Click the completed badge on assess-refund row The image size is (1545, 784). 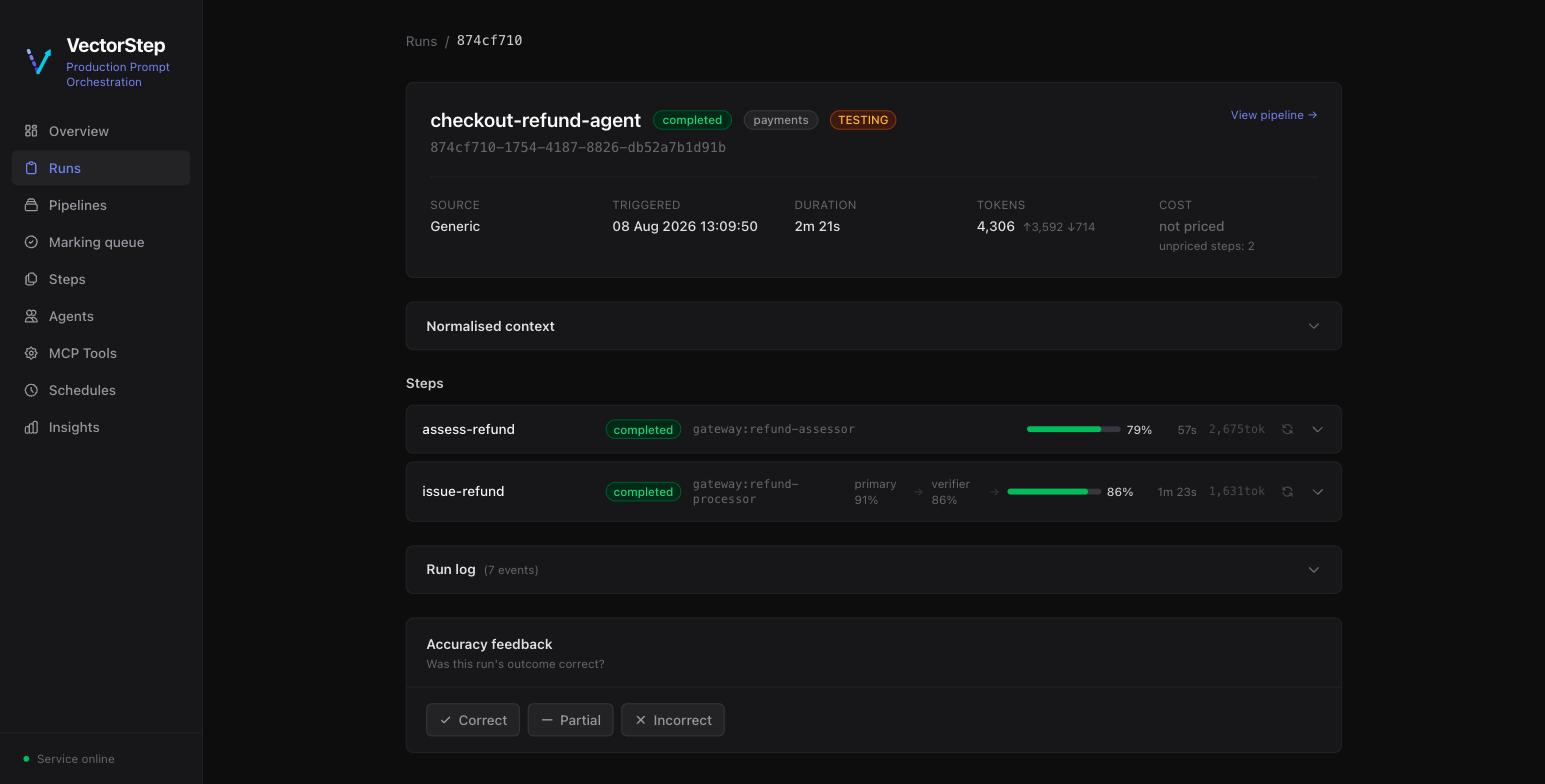click(643, 430)
